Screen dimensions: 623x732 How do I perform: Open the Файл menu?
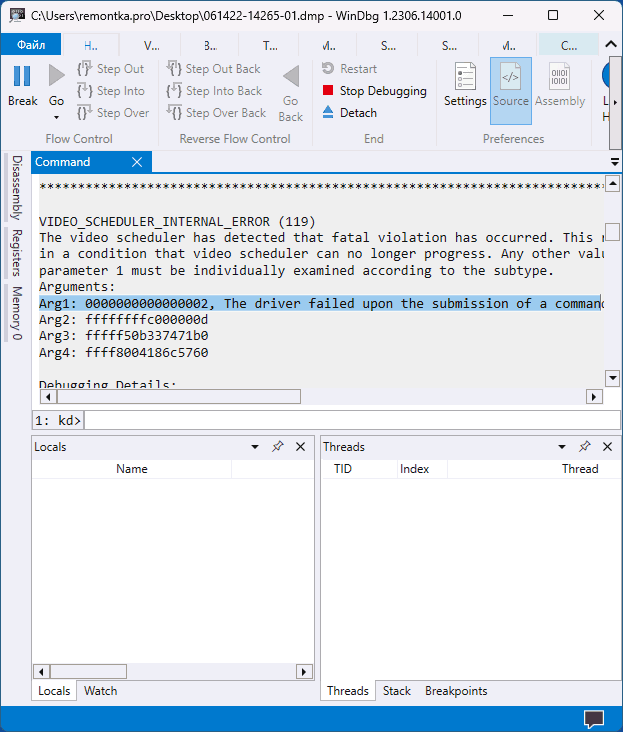tap(31, 45)
